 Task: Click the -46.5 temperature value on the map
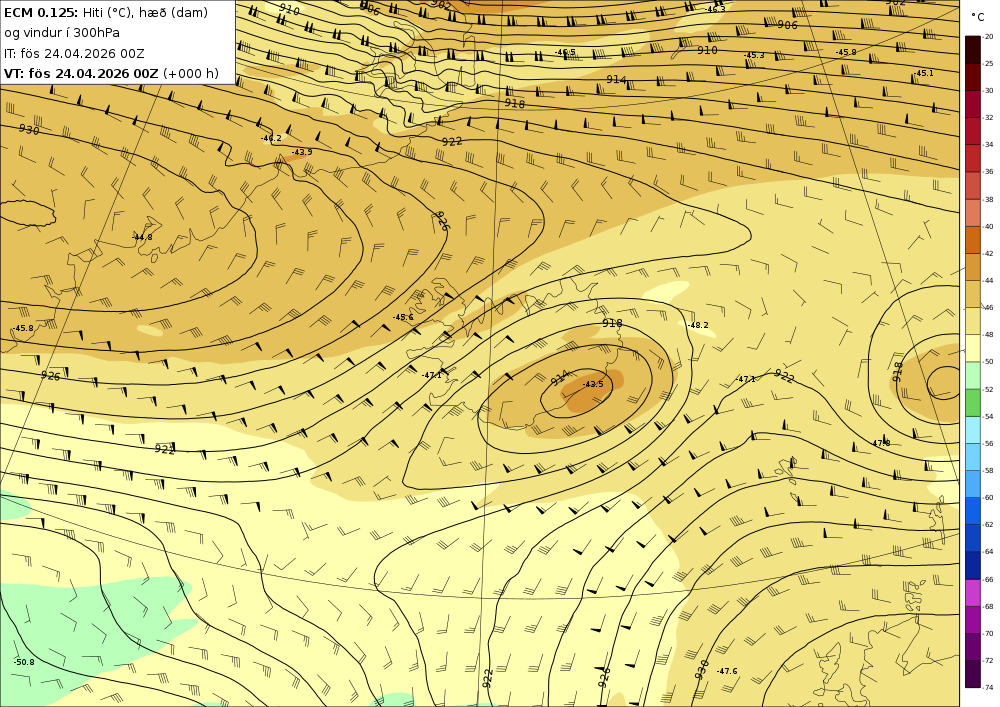coord(564,52)
